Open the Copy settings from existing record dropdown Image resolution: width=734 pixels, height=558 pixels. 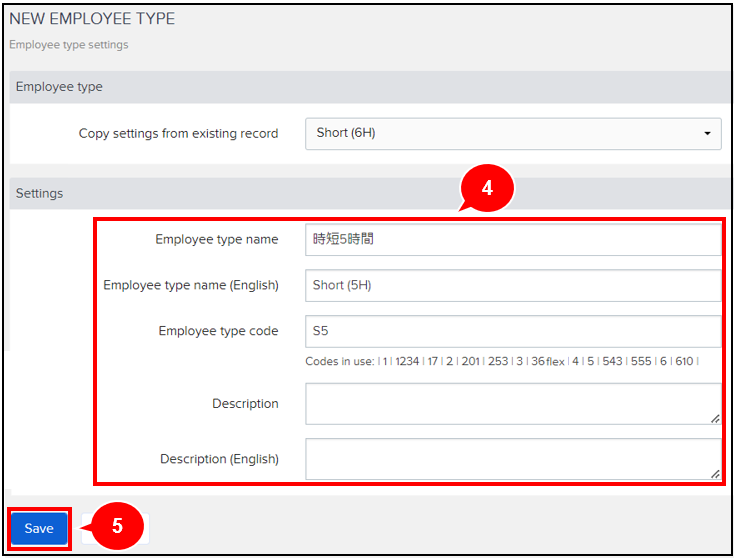512,133
